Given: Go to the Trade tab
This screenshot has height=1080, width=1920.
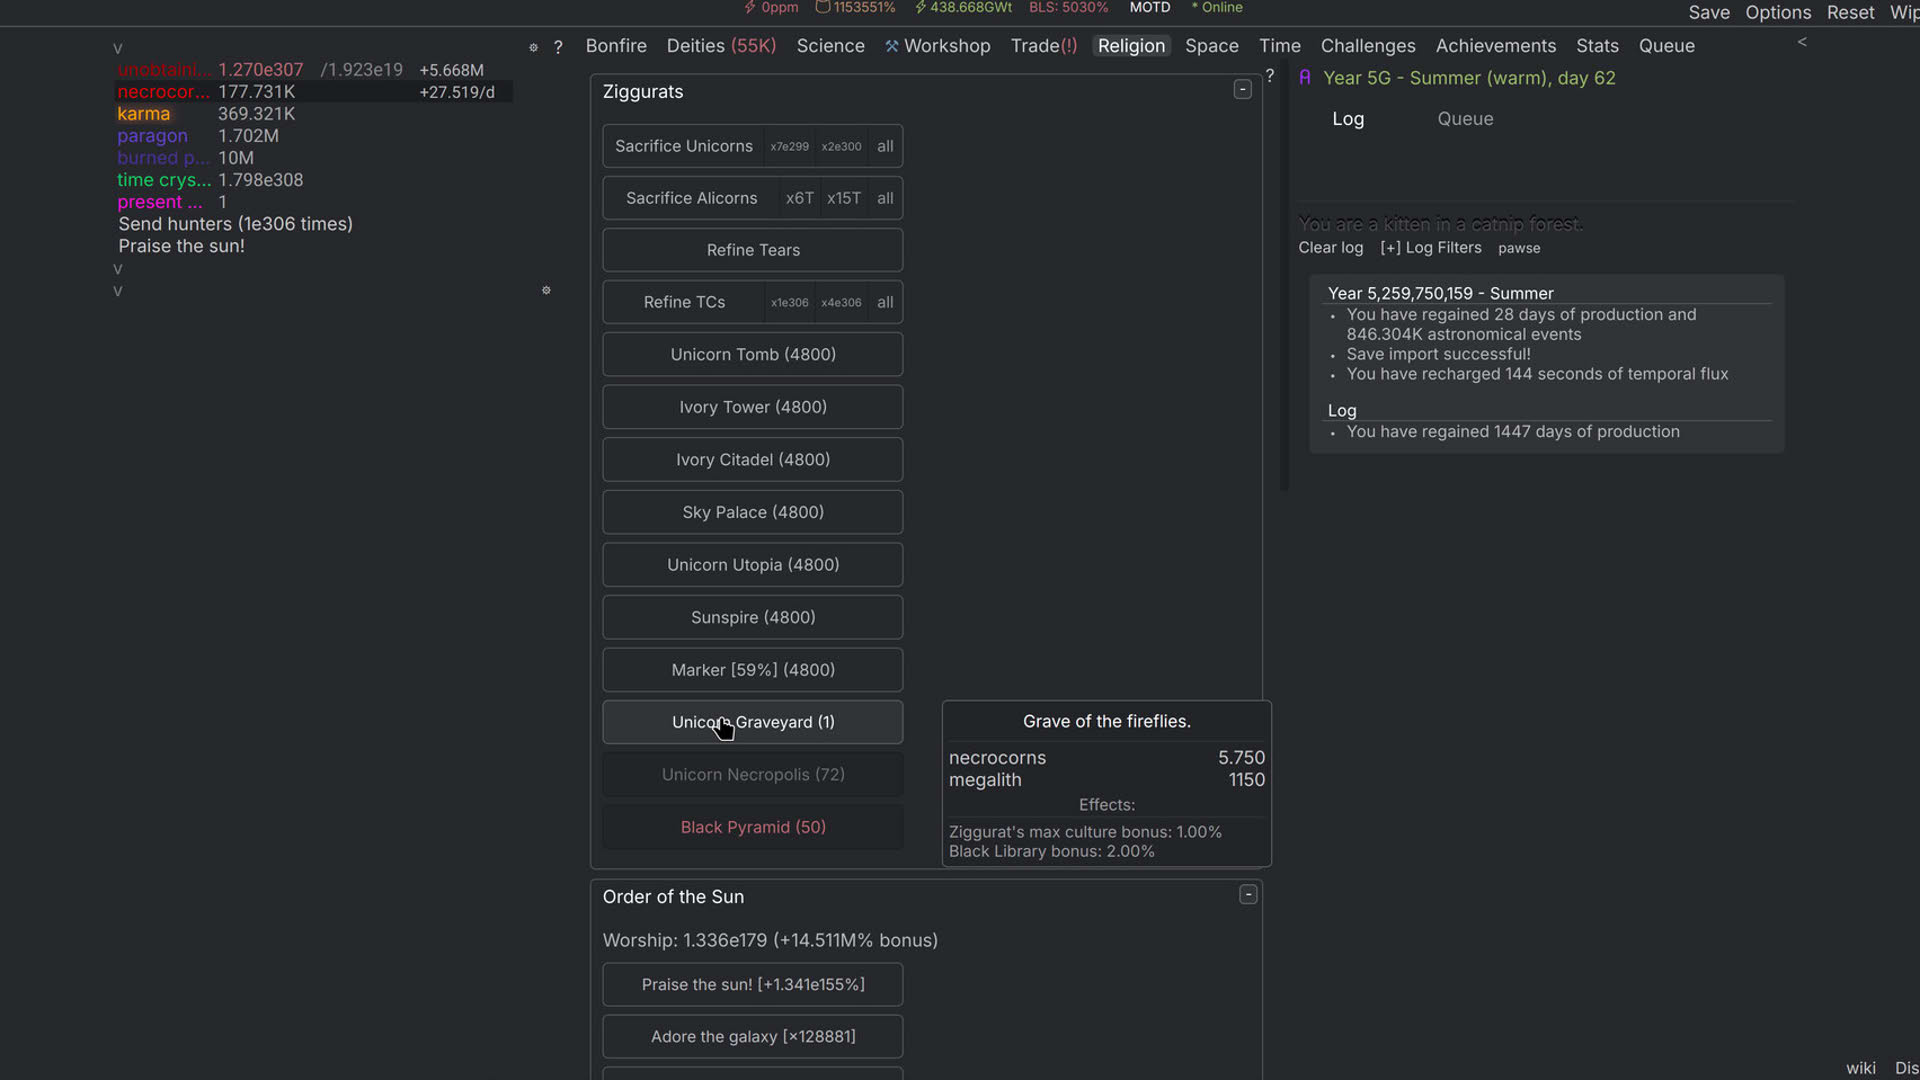Looking at the screenshot, I should (x=1044, y=46).
